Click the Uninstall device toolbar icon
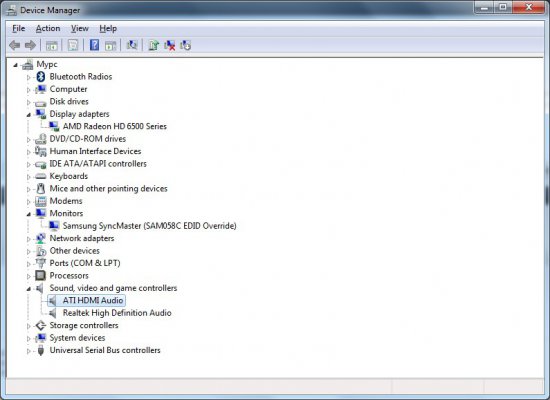Viewport: 550px width, 400px height. pos(169,45)
